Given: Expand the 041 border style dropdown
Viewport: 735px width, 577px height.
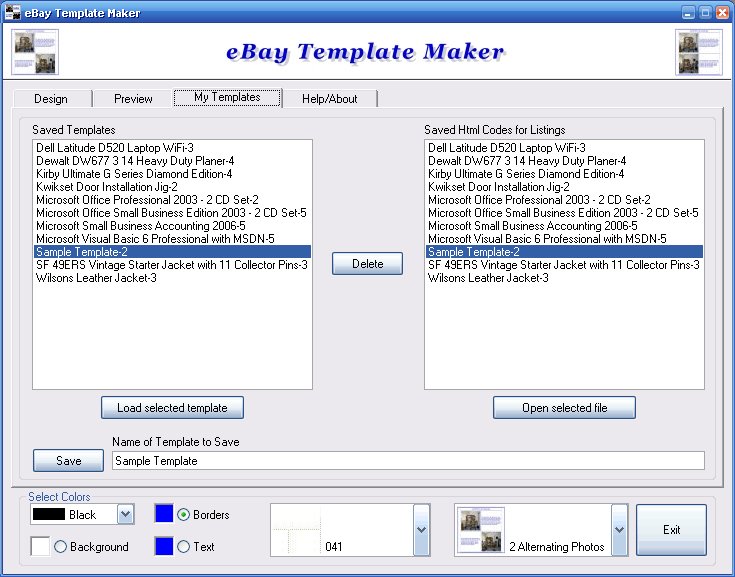Looking at the screenshot, I should [x=421, y=530].
